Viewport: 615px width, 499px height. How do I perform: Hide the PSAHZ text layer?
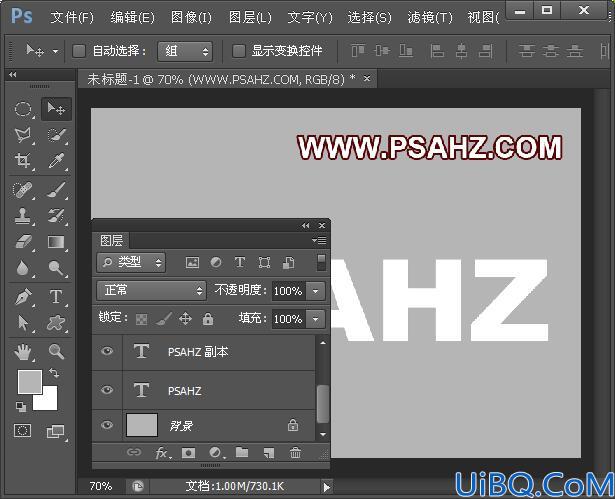(x=107, y=390)
